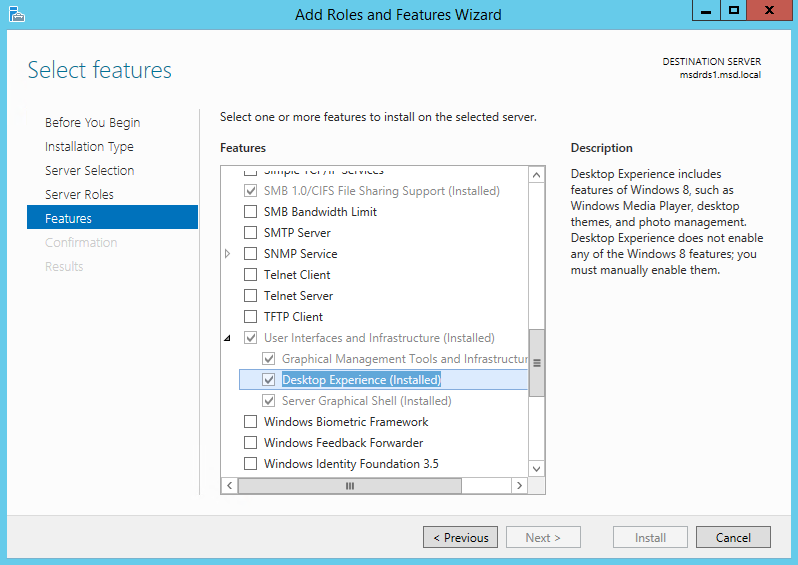Go to the Installation Type step

coord(89,147)
